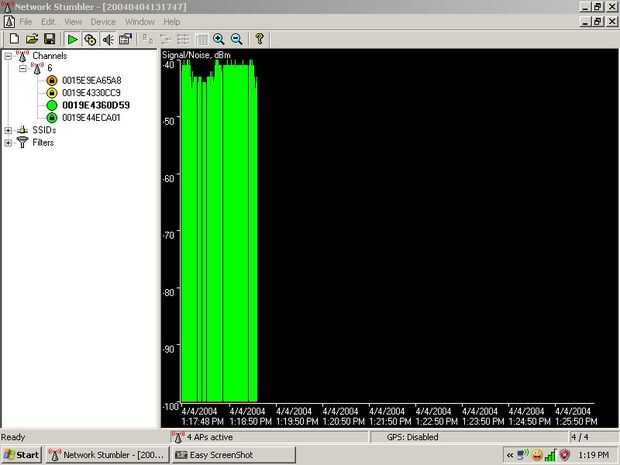Open the document control menu icon
620x465 pixels.
click(x=9, y=21)
